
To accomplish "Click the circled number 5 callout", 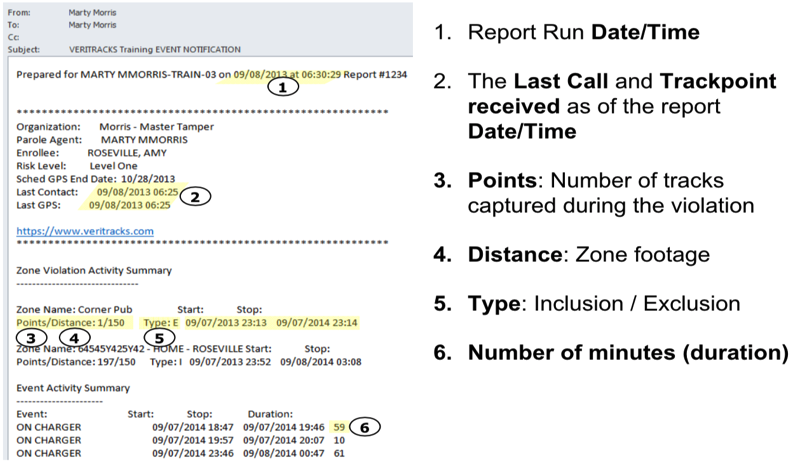I will [x=160, y=337].
